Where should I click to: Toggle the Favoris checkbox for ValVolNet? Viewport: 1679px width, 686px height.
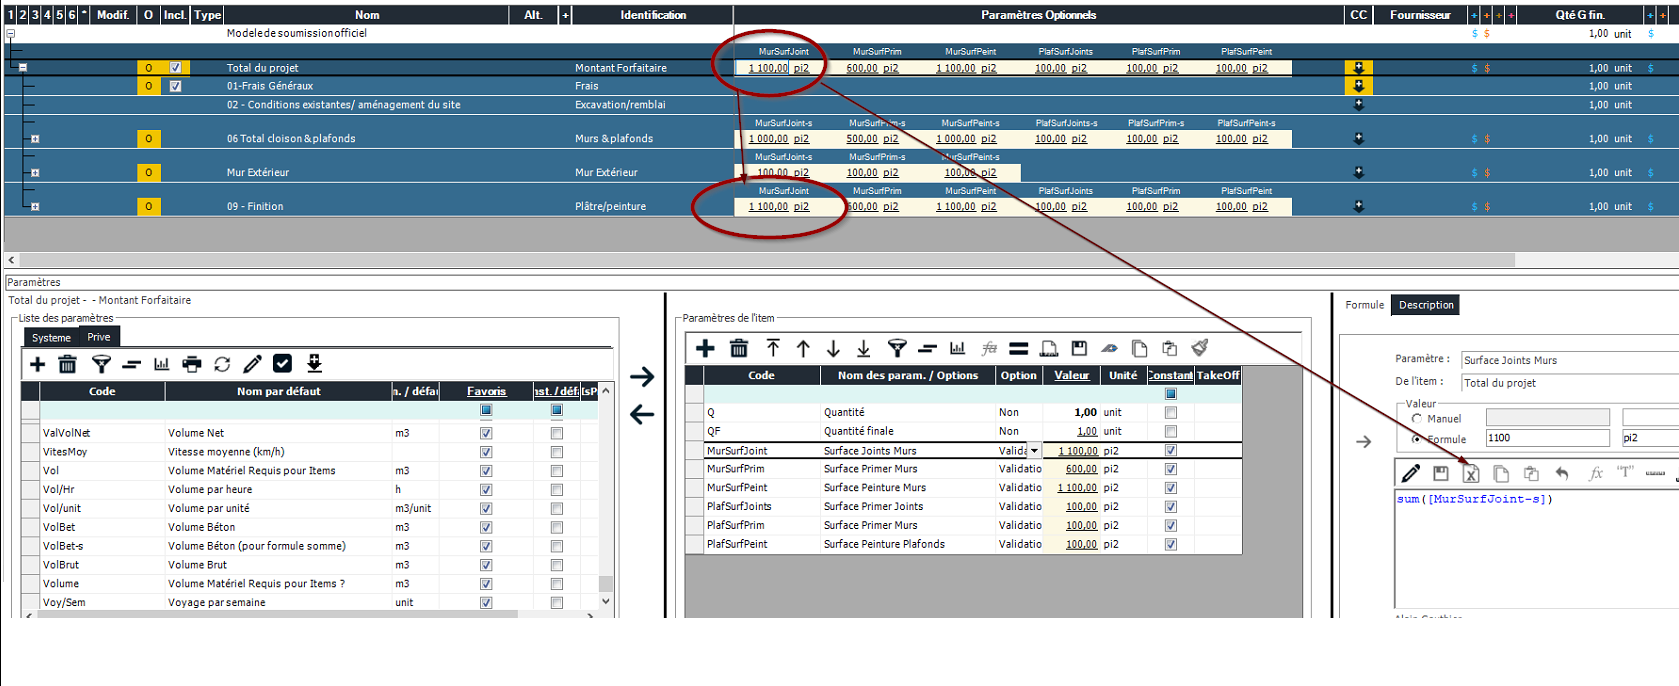tap(486, 433)
